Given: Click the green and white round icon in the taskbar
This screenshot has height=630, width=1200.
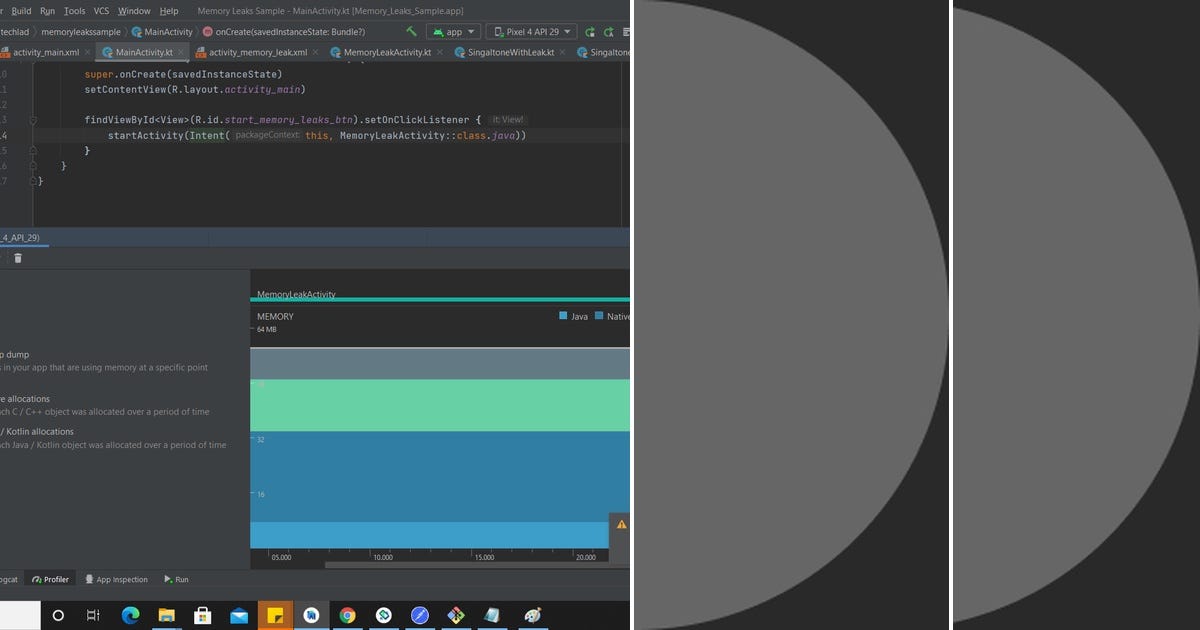Looking at the screenshot, I should coord(383,615).
